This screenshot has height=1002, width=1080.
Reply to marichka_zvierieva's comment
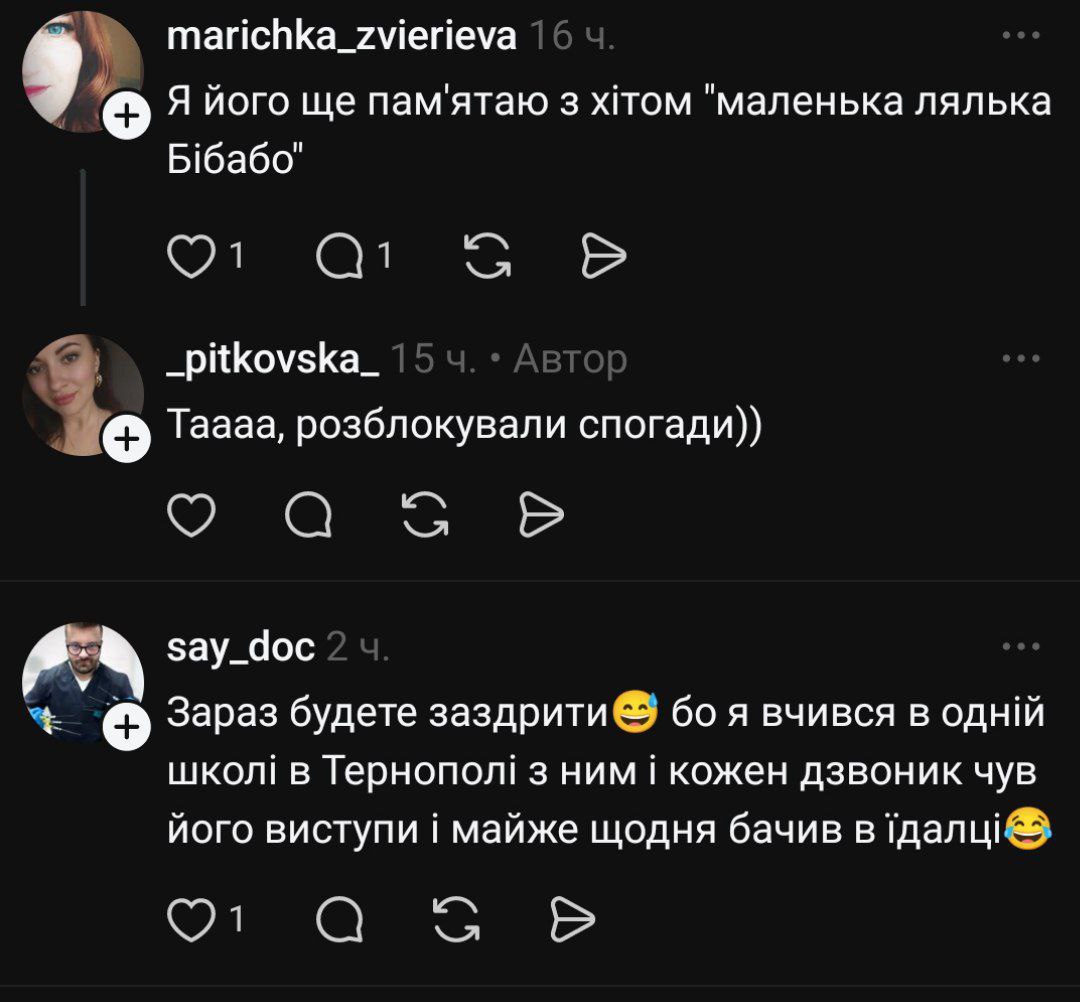(x=338, y=258)
